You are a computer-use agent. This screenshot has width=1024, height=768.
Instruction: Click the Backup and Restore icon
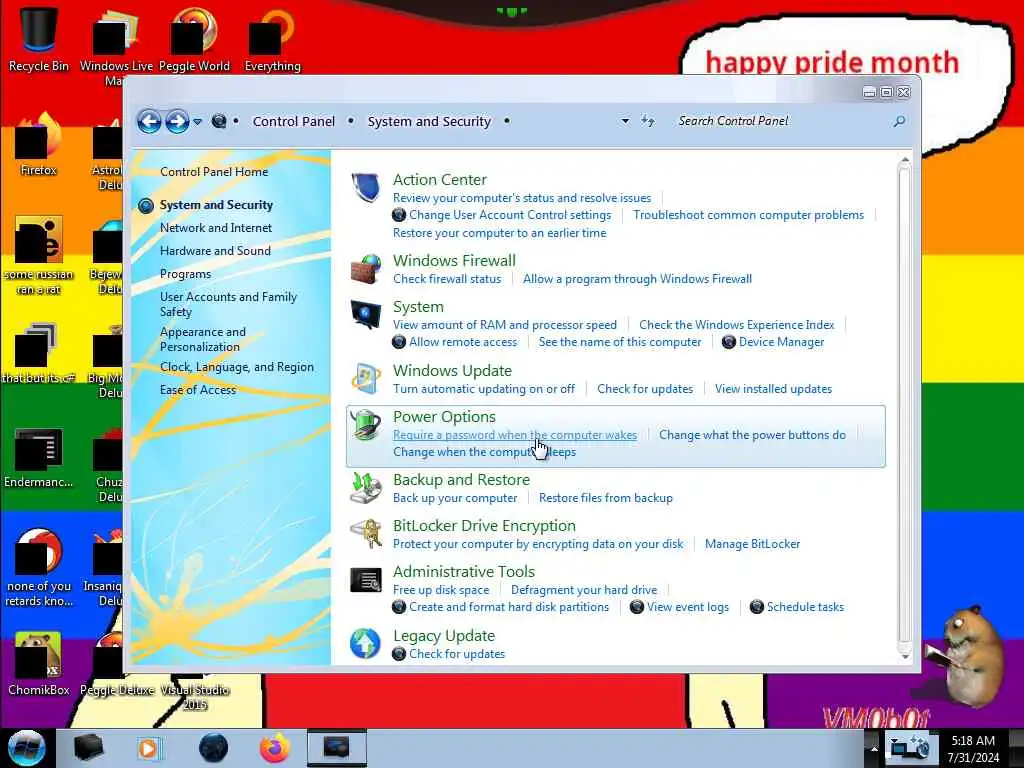click(x=365, y=488)
